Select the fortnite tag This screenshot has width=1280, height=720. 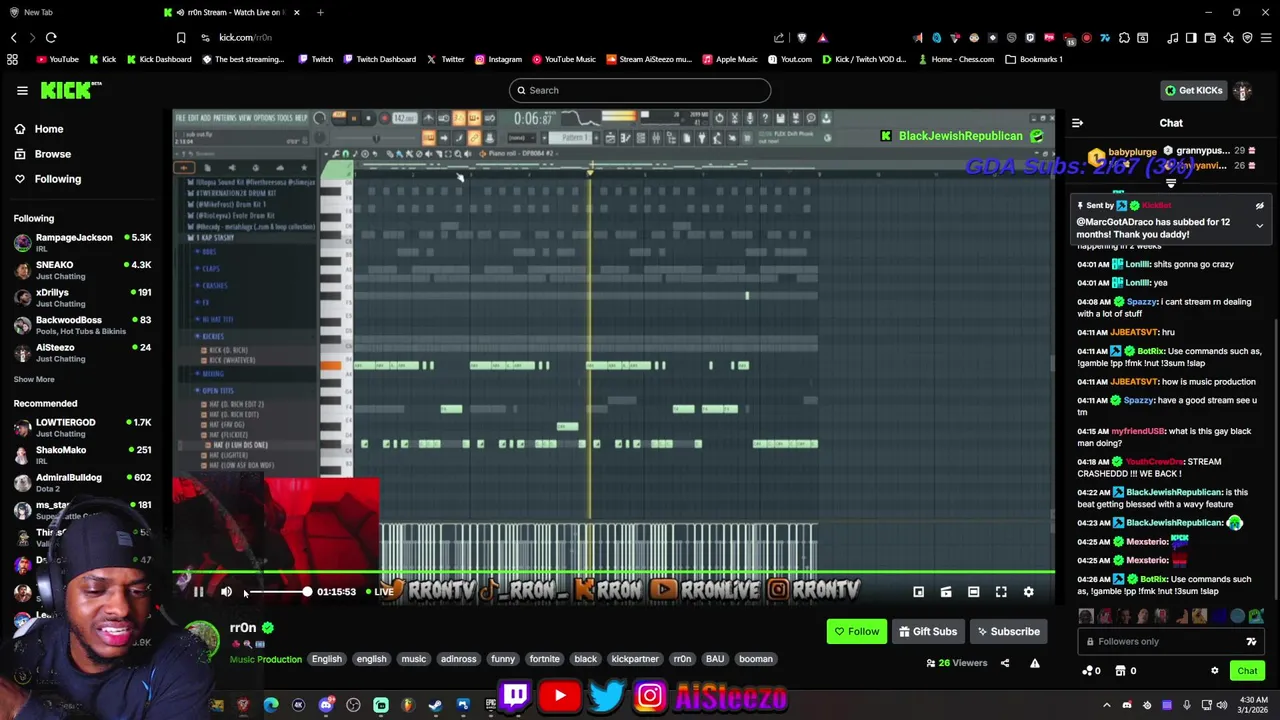[x=545, y=659]
